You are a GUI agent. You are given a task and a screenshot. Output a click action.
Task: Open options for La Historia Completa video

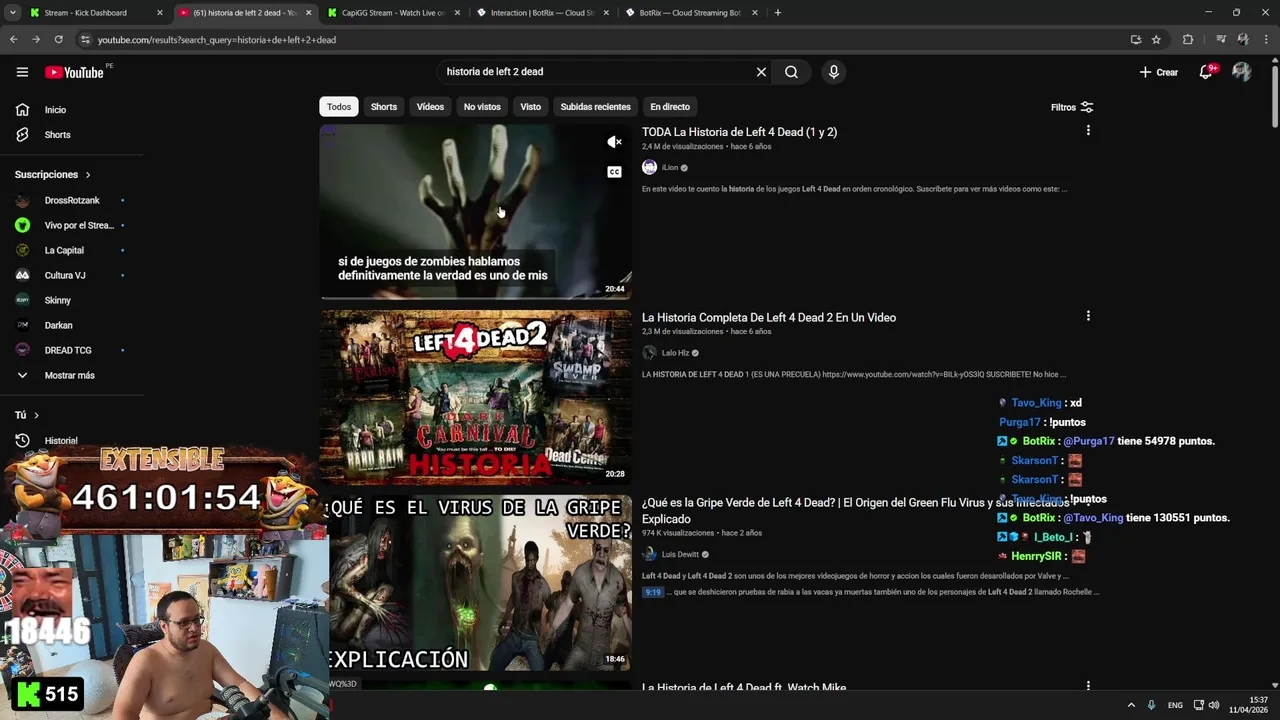[1088, 316]
